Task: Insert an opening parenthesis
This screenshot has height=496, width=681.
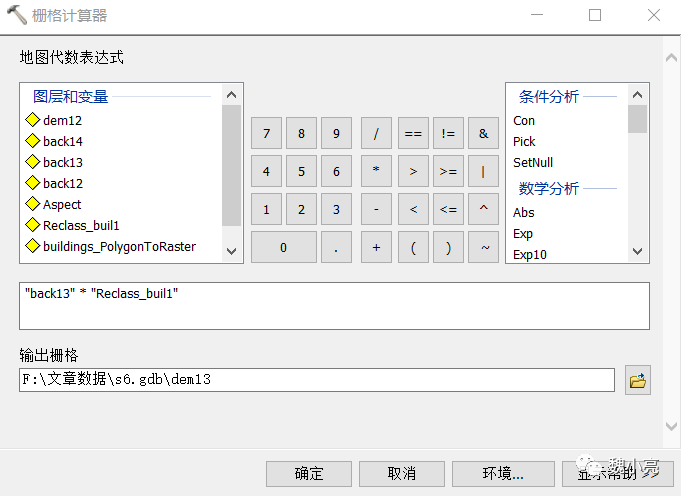Action: coord(413,247)
